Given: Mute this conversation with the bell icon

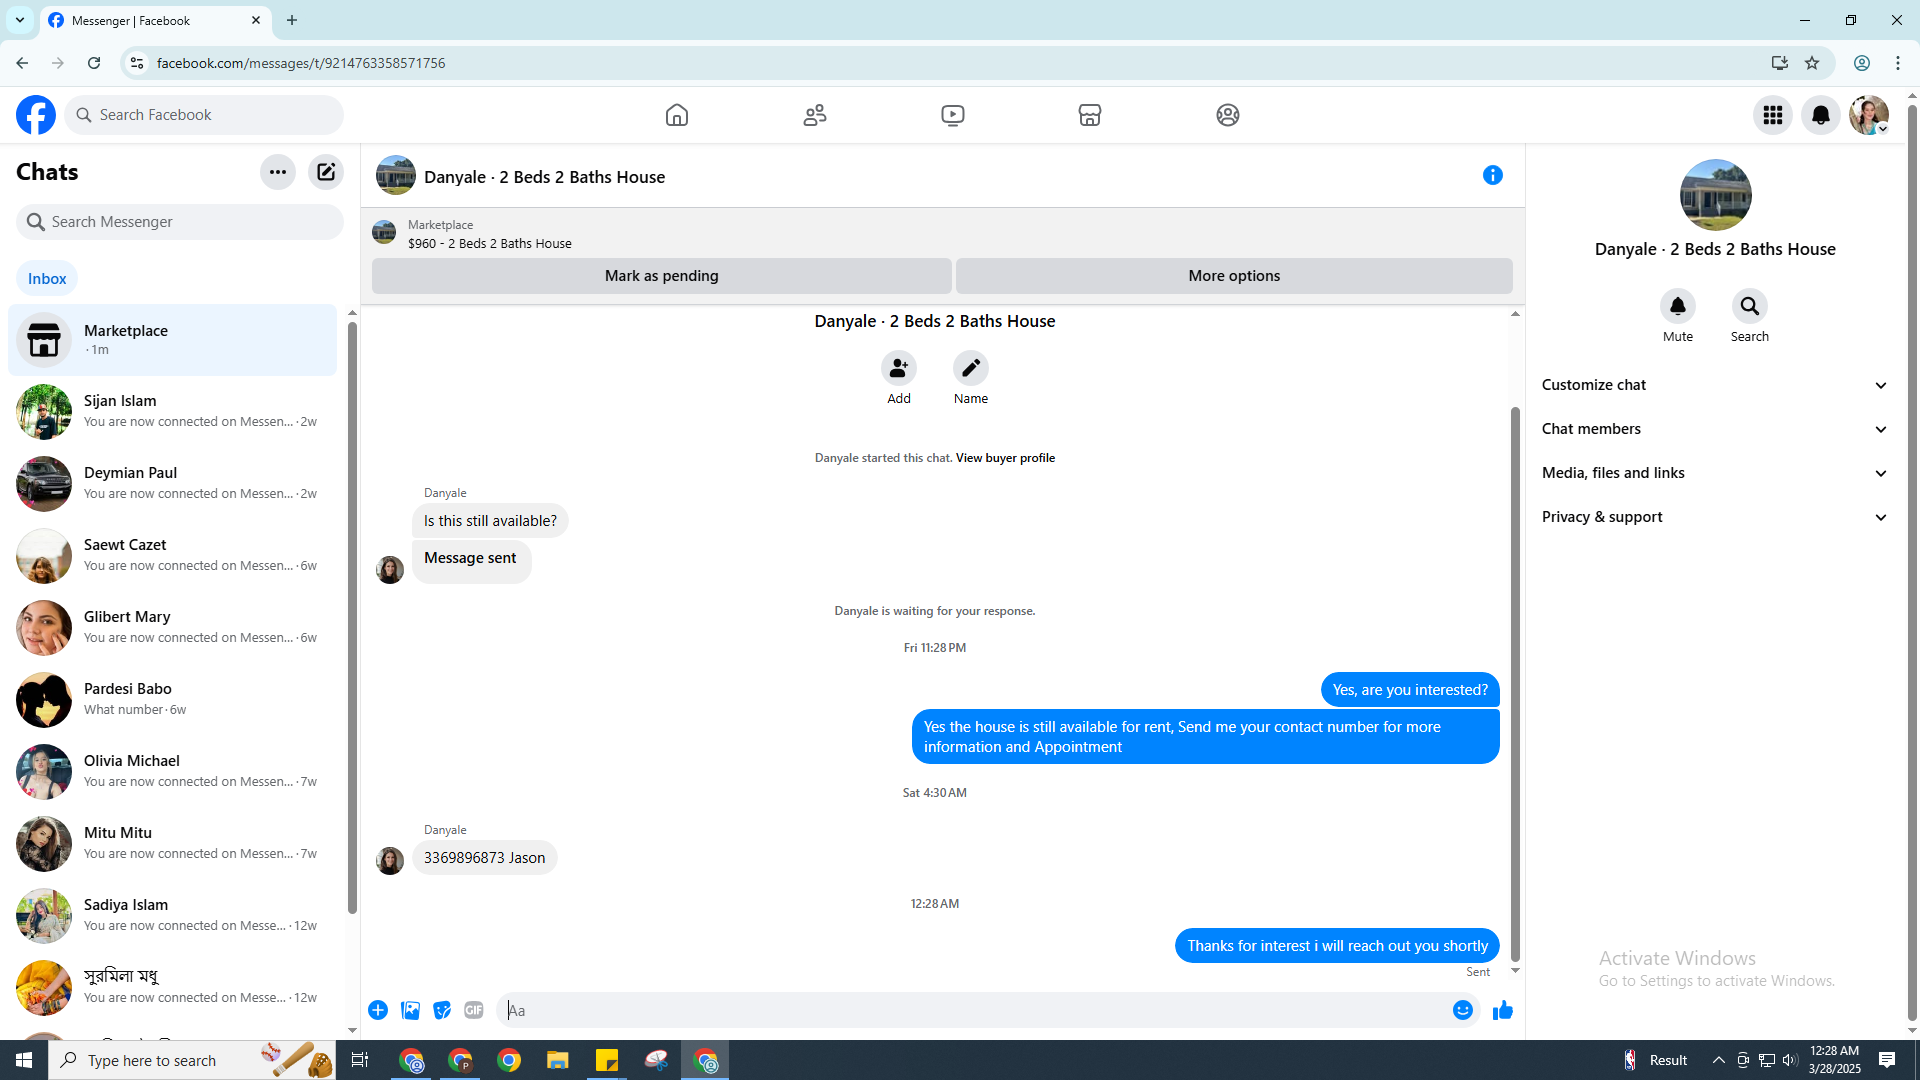Looking at the screenshot, I should (x=1678, y=306).
